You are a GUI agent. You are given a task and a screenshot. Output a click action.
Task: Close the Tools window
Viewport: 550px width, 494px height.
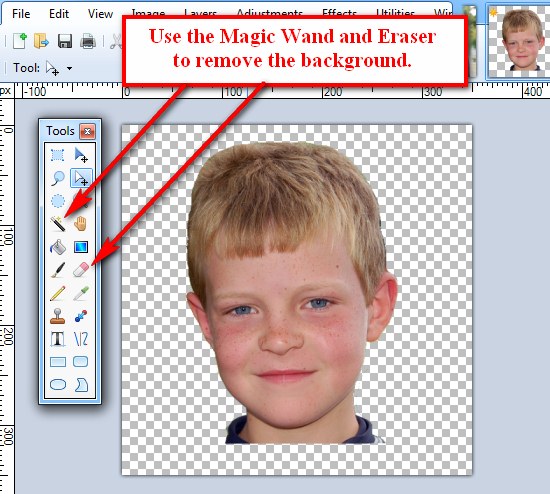pyautogui.click(x=87, y=132)
